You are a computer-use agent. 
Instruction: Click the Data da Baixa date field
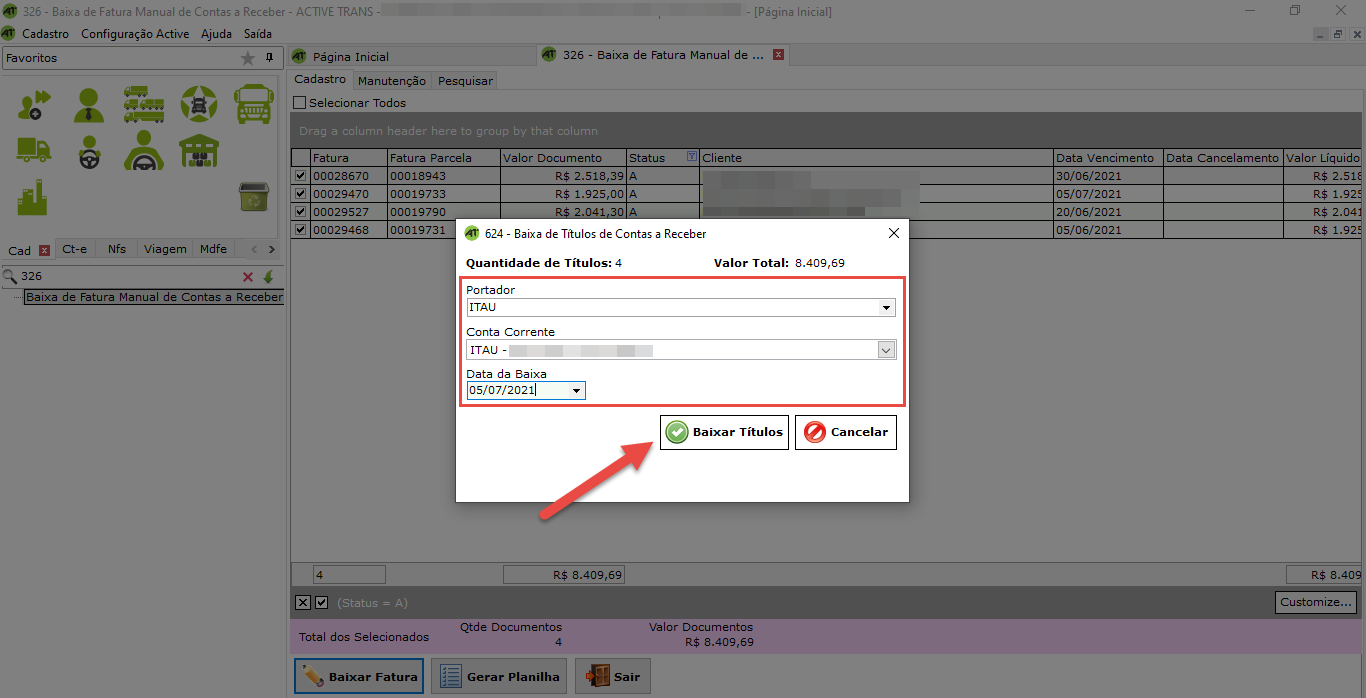tap(516, 391)
